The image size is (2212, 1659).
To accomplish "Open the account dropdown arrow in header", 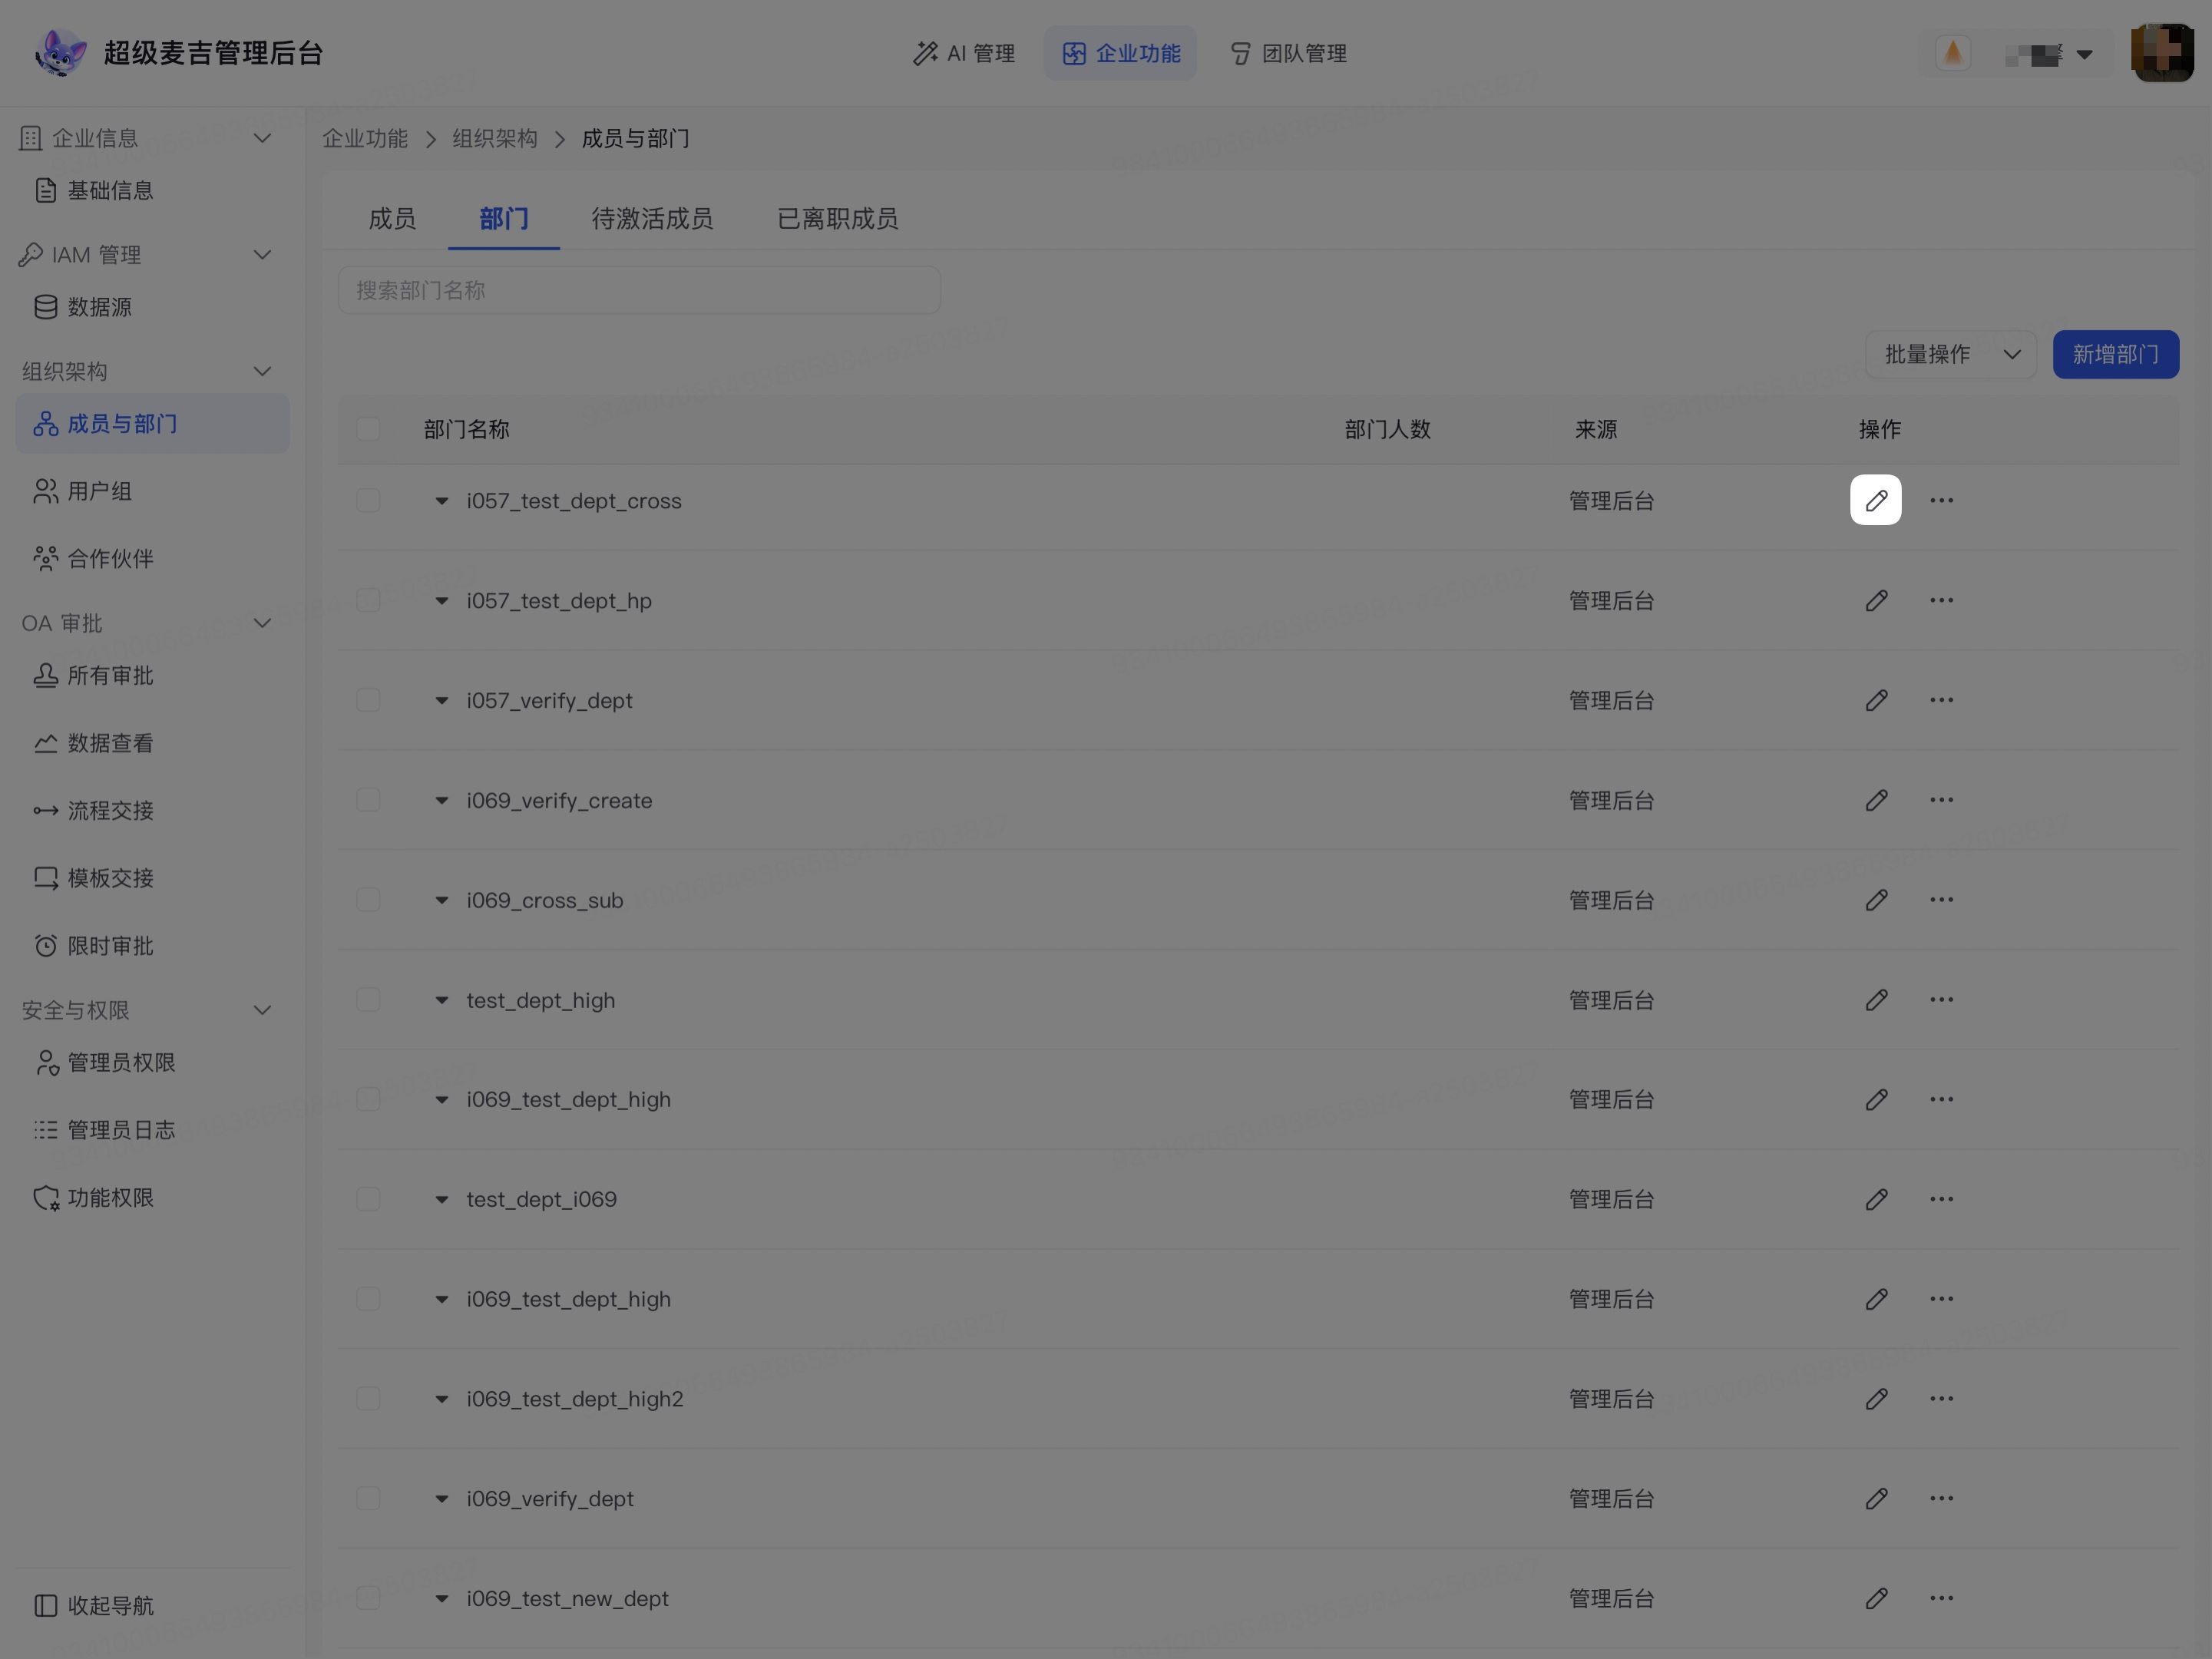I will [2084, 54].
